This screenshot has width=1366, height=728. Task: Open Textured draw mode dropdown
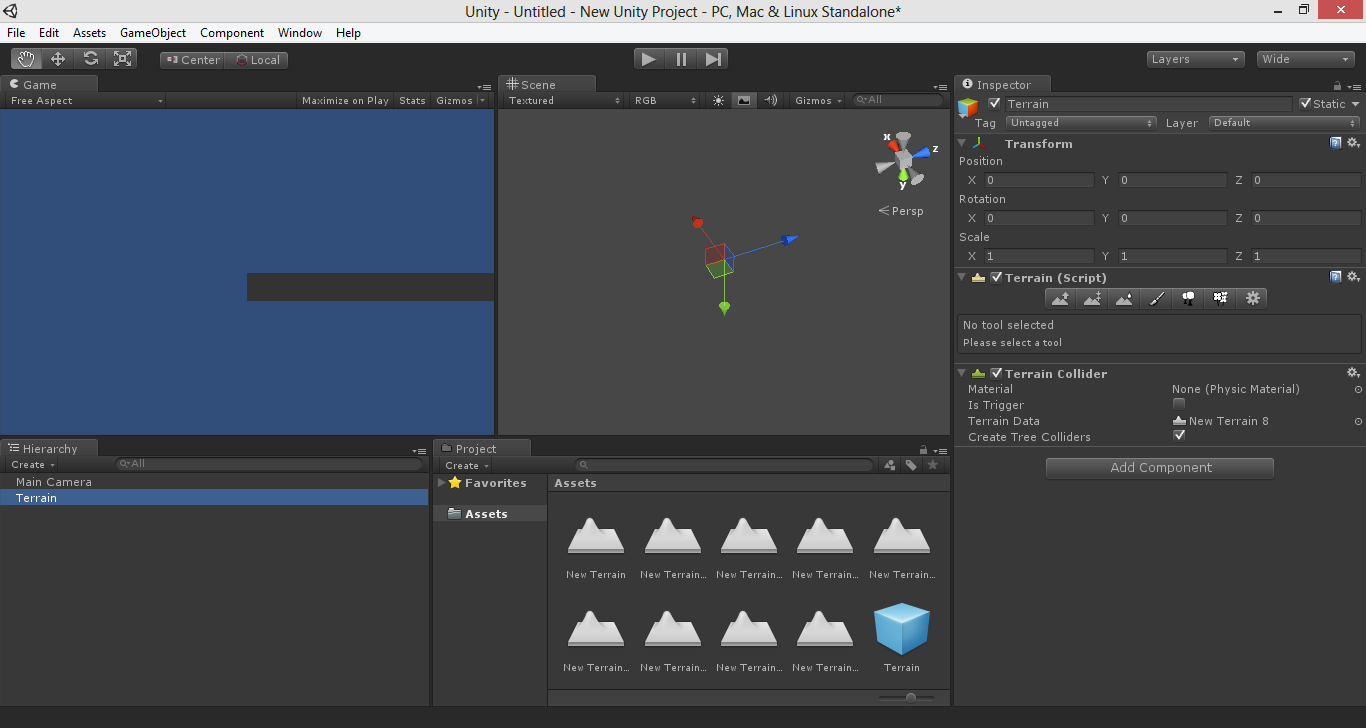pyautogui.click(x=564, y=100)
